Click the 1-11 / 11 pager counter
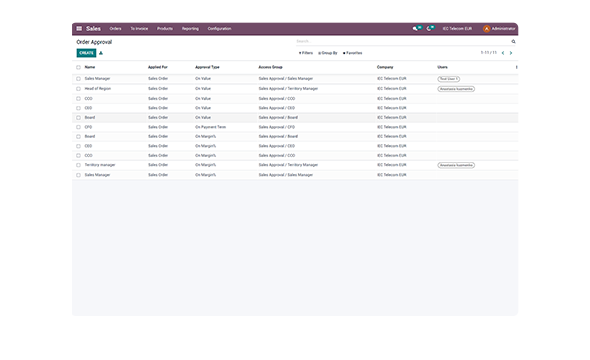The image size is (590, 360). pos(488,53)
